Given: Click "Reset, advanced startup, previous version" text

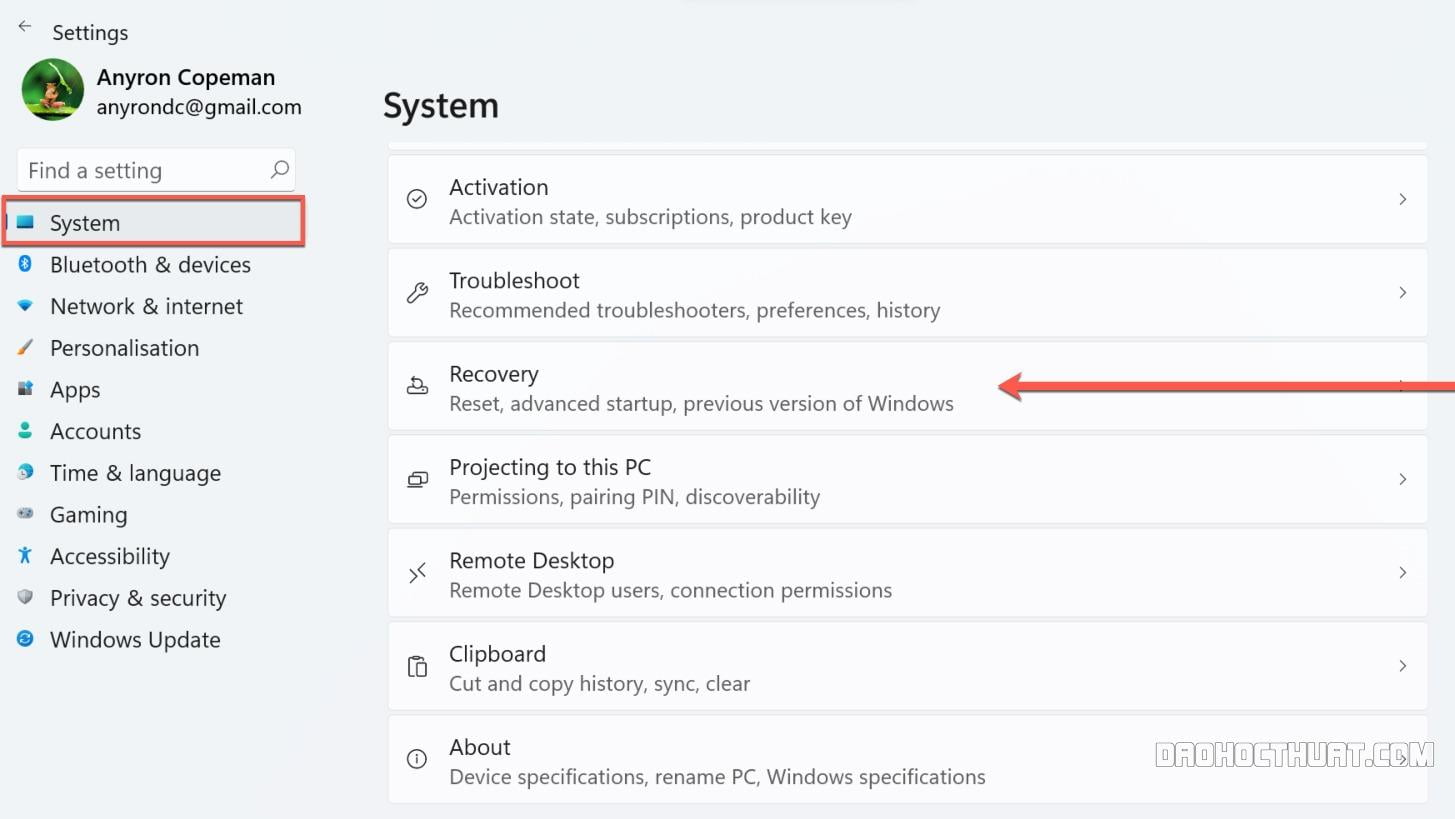Looking at the screenshot, I should point(701,404).
